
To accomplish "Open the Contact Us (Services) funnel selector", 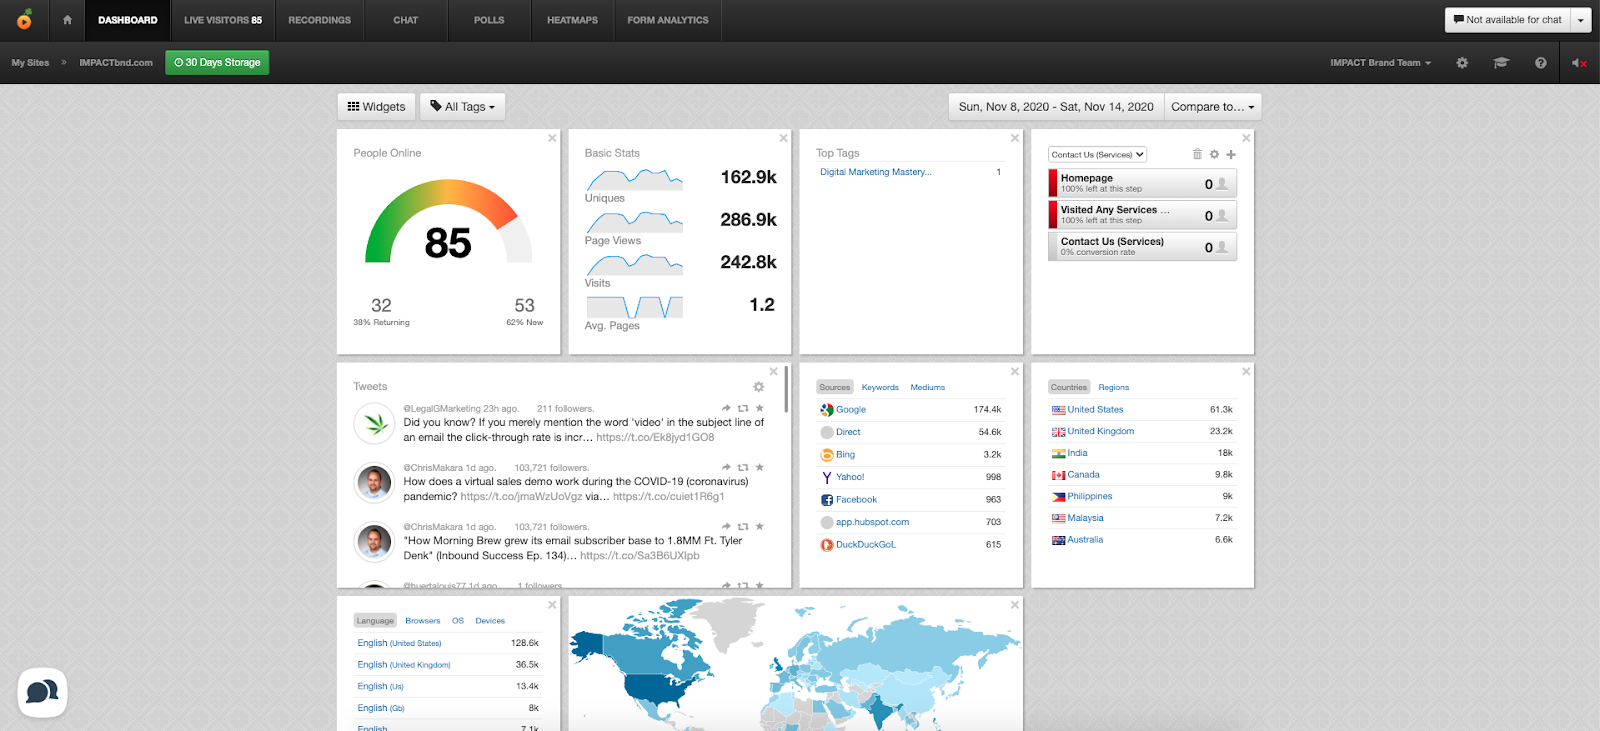I will point(1097,155).
